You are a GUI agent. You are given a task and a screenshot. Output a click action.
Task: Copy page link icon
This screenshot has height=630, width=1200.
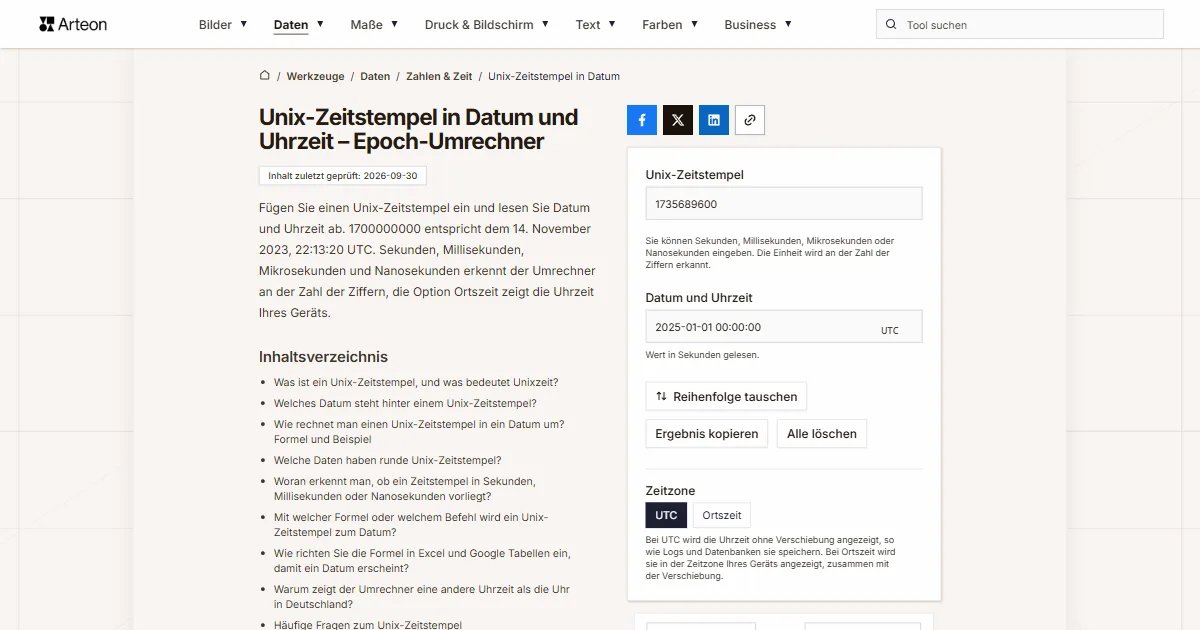[750, 120]
